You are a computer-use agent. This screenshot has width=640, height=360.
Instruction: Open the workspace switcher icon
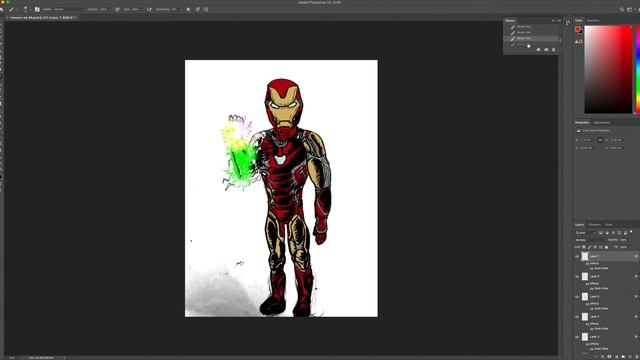[x=631, y=9]
